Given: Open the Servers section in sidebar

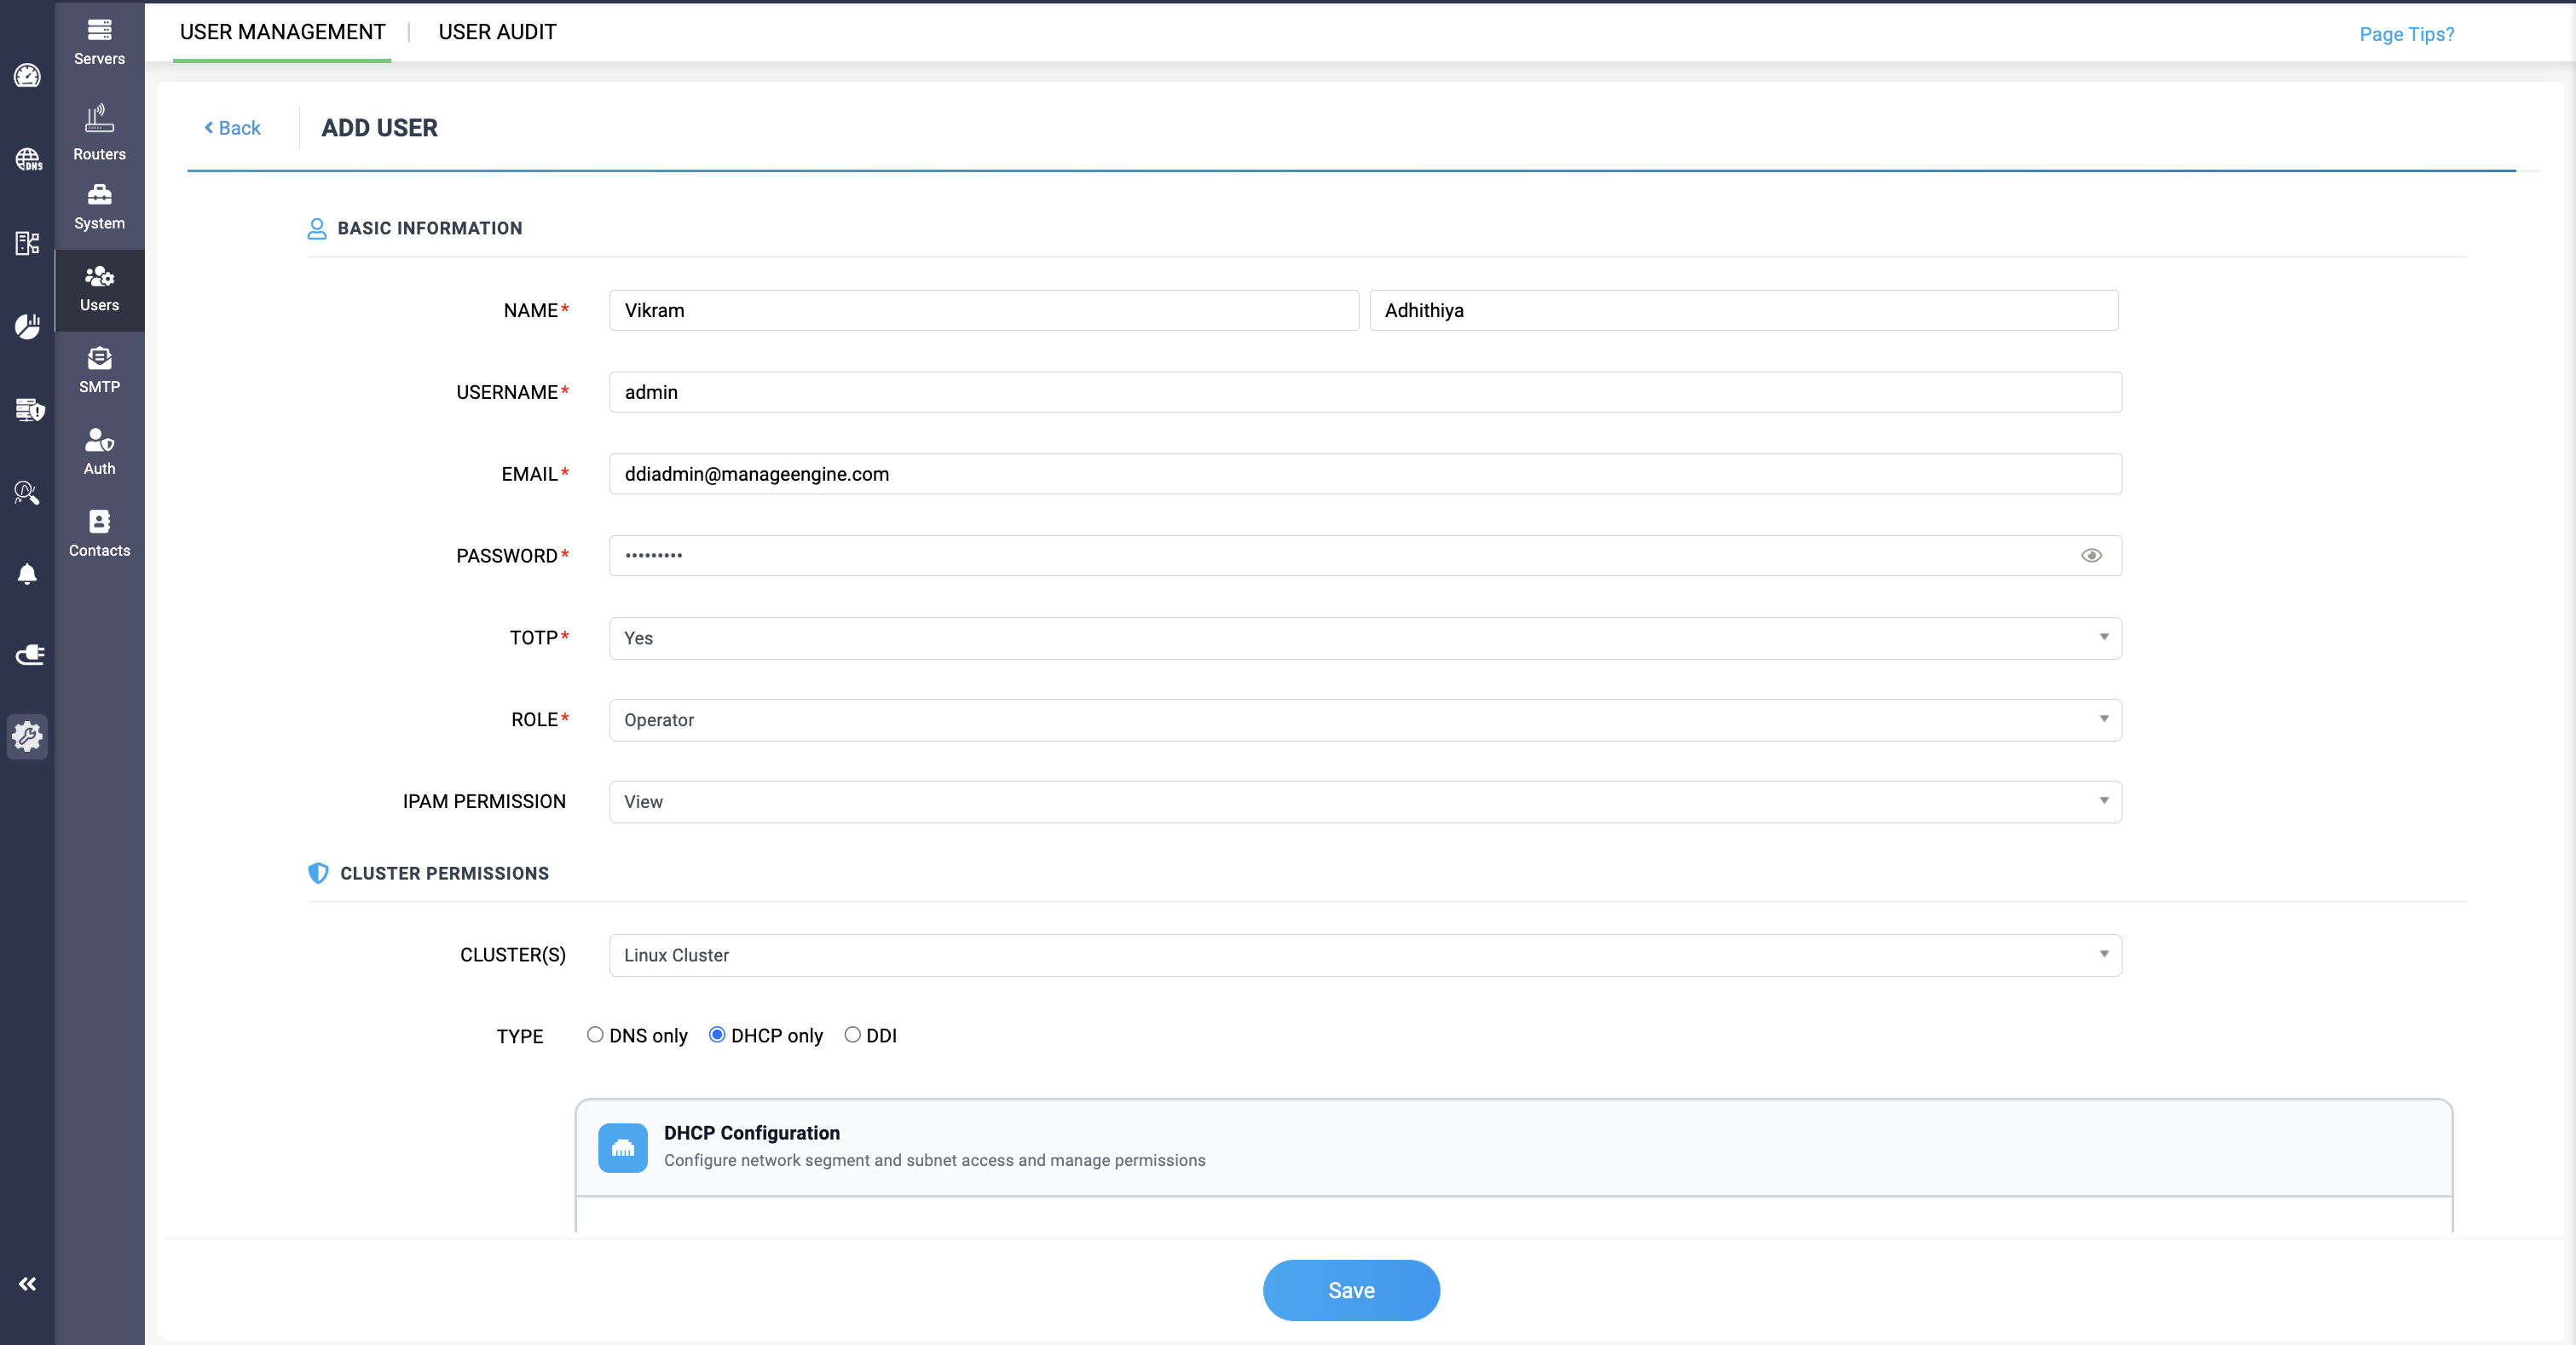Looking at the screenshot, I should click(99, 41).
